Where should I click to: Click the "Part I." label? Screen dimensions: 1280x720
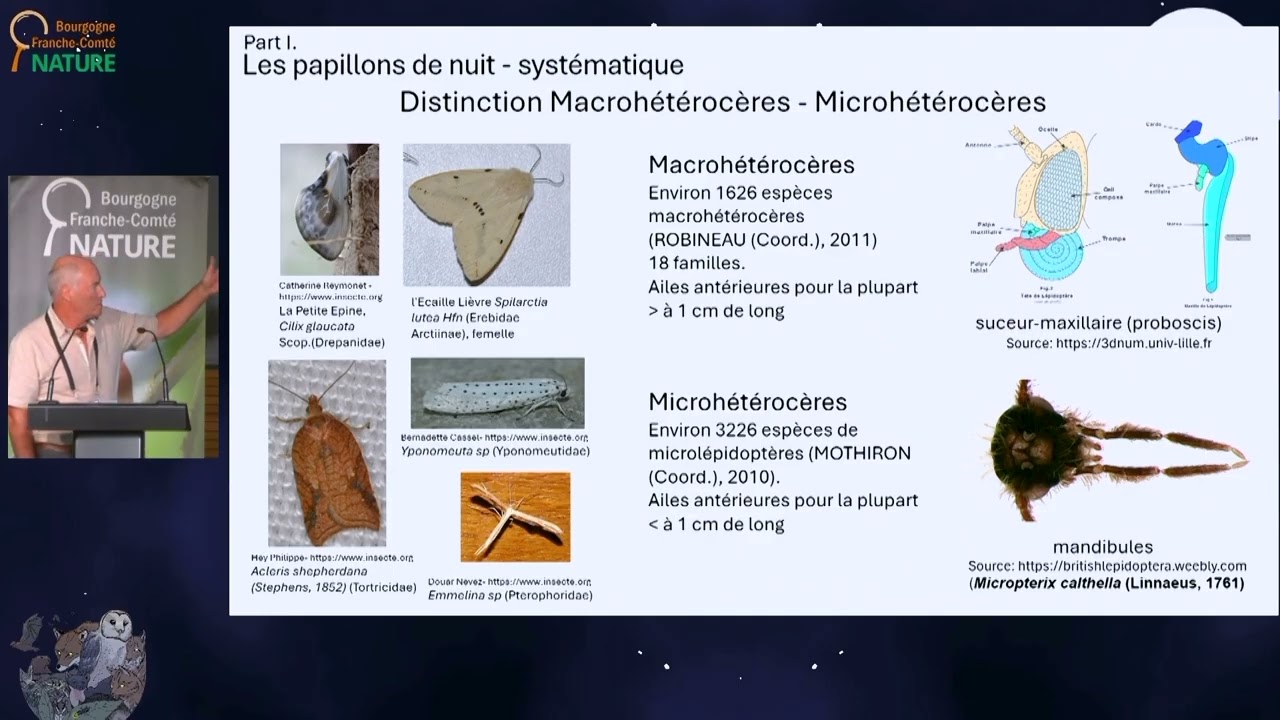coord(270,43)
